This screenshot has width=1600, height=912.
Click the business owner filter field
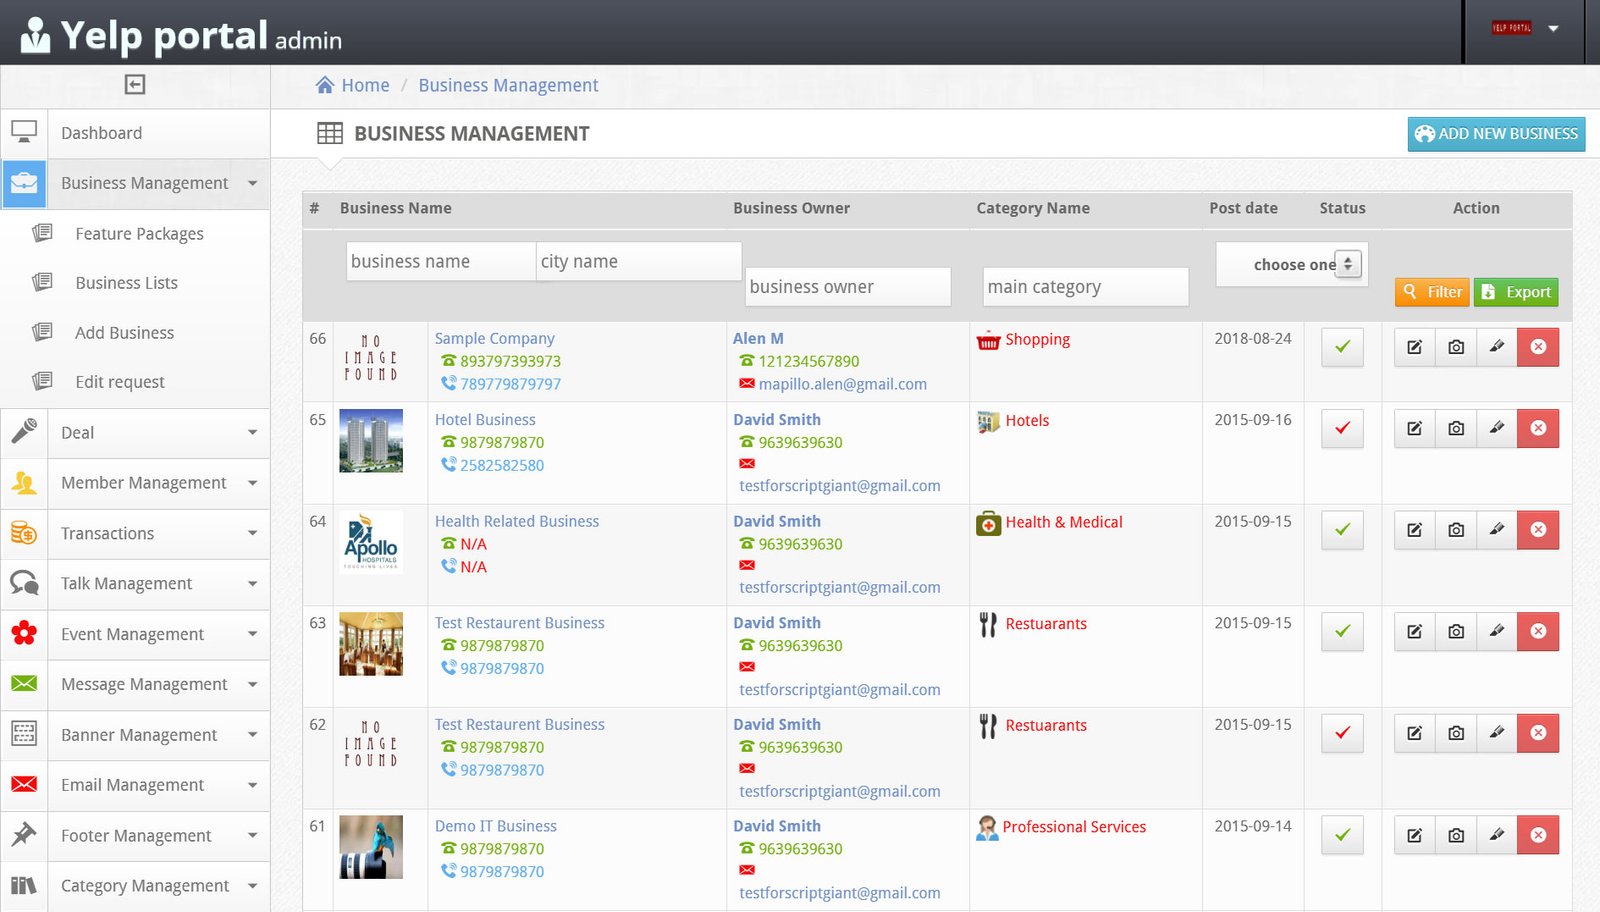click(848, 286)
